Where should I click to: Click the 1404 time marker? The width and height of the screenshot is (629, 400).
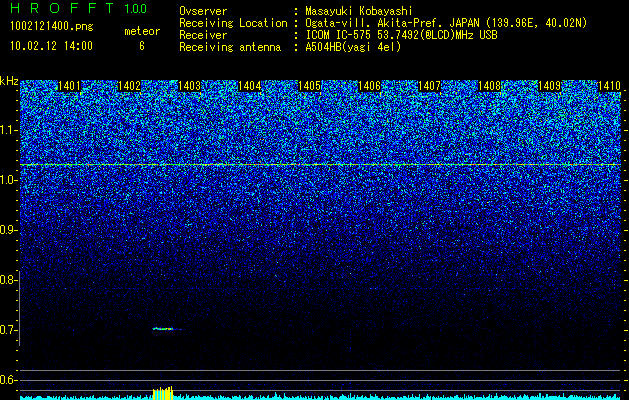pyautogui.click(x=250, y=86)
